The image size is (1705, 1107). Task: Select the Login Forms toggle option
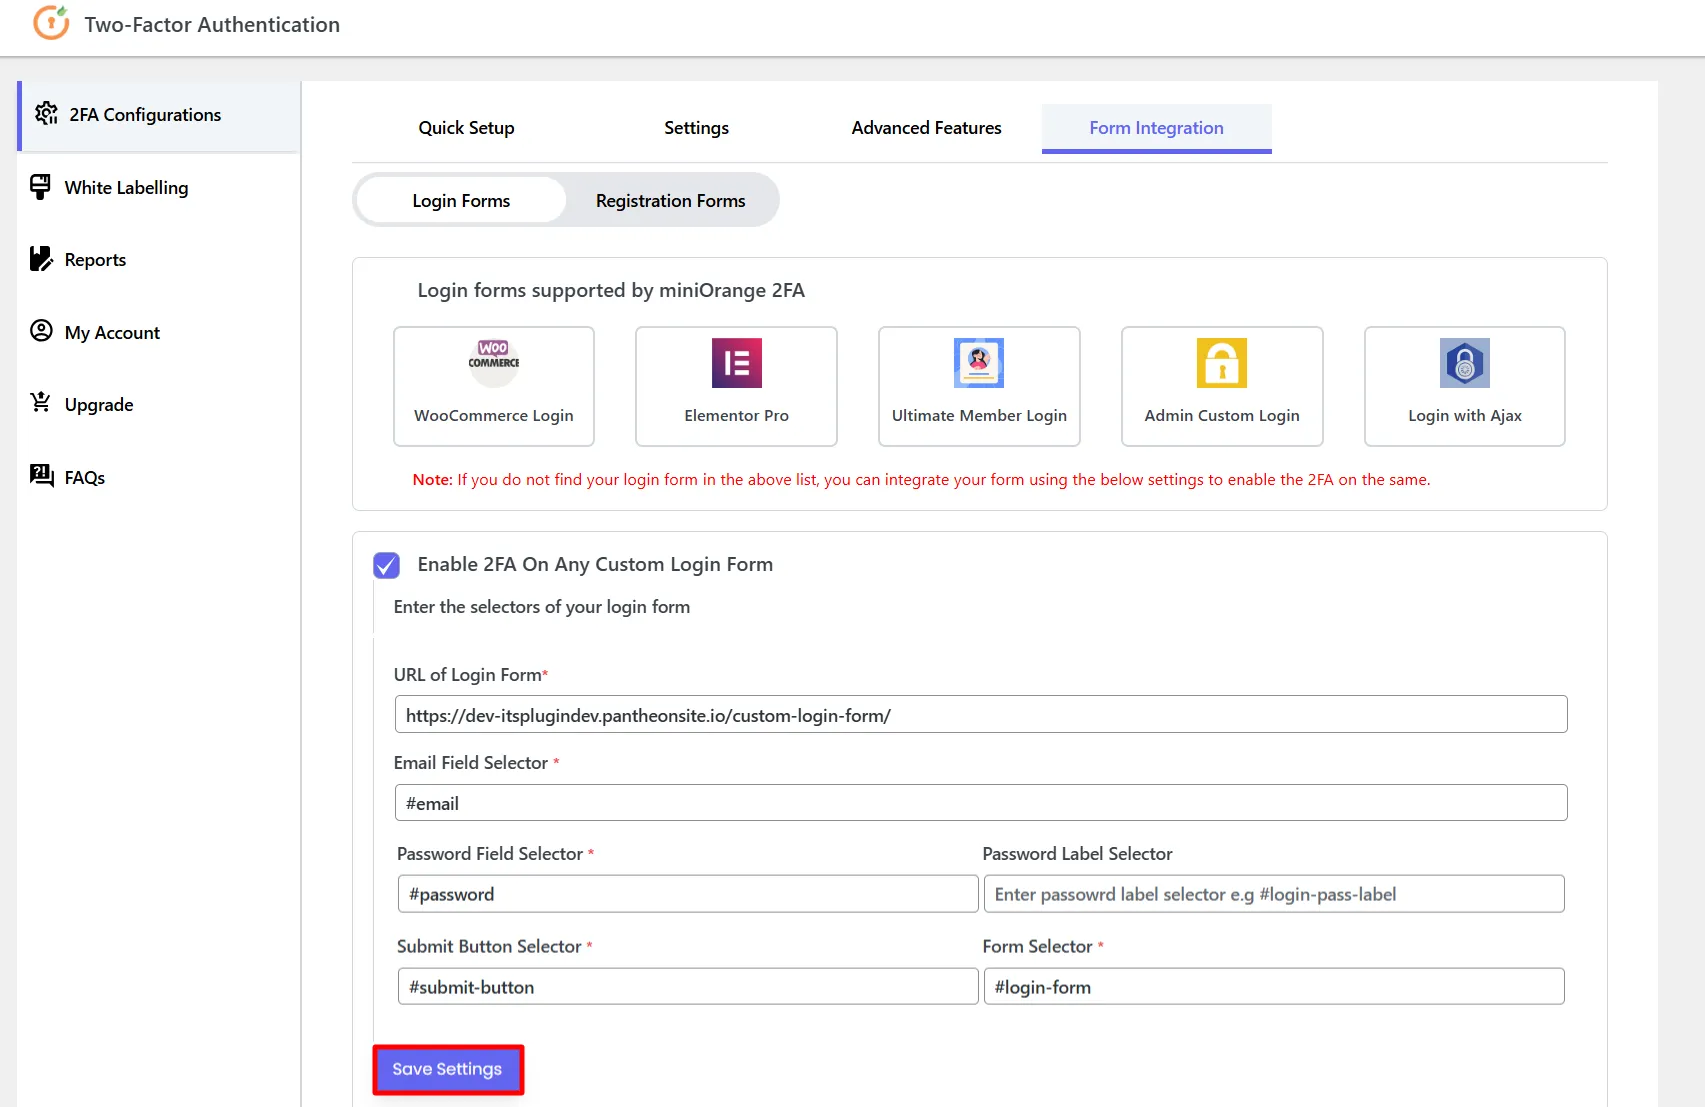[x=461, y=201]
